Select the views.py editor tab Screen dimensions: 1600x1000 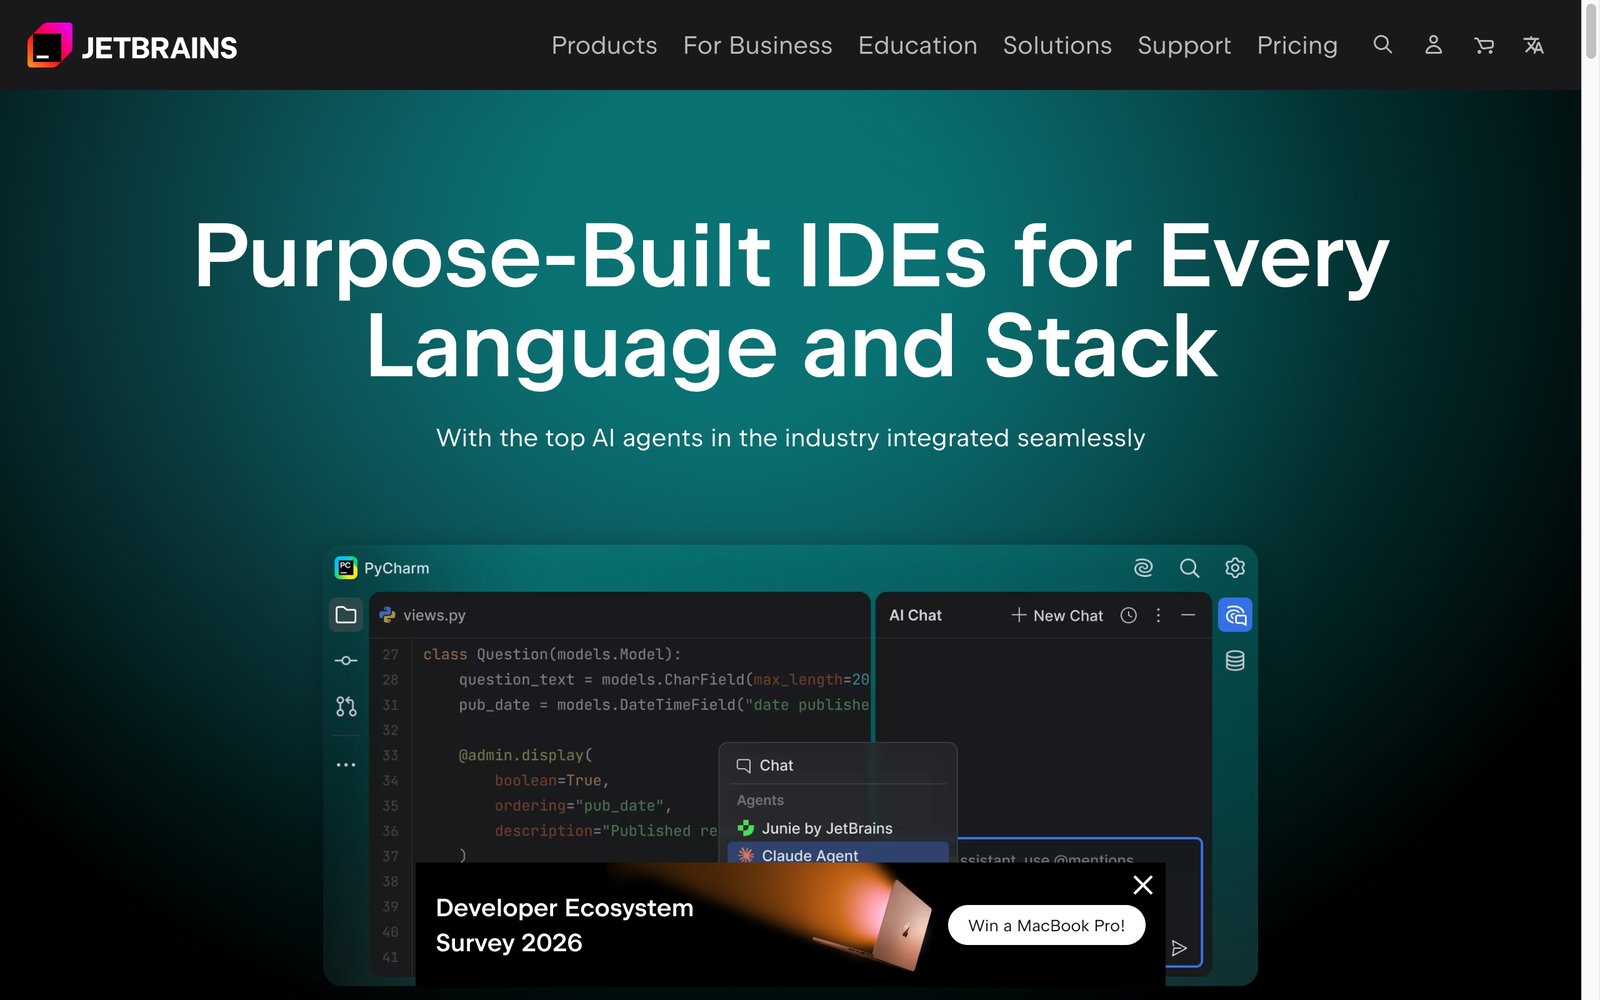[x=423, y=615]
